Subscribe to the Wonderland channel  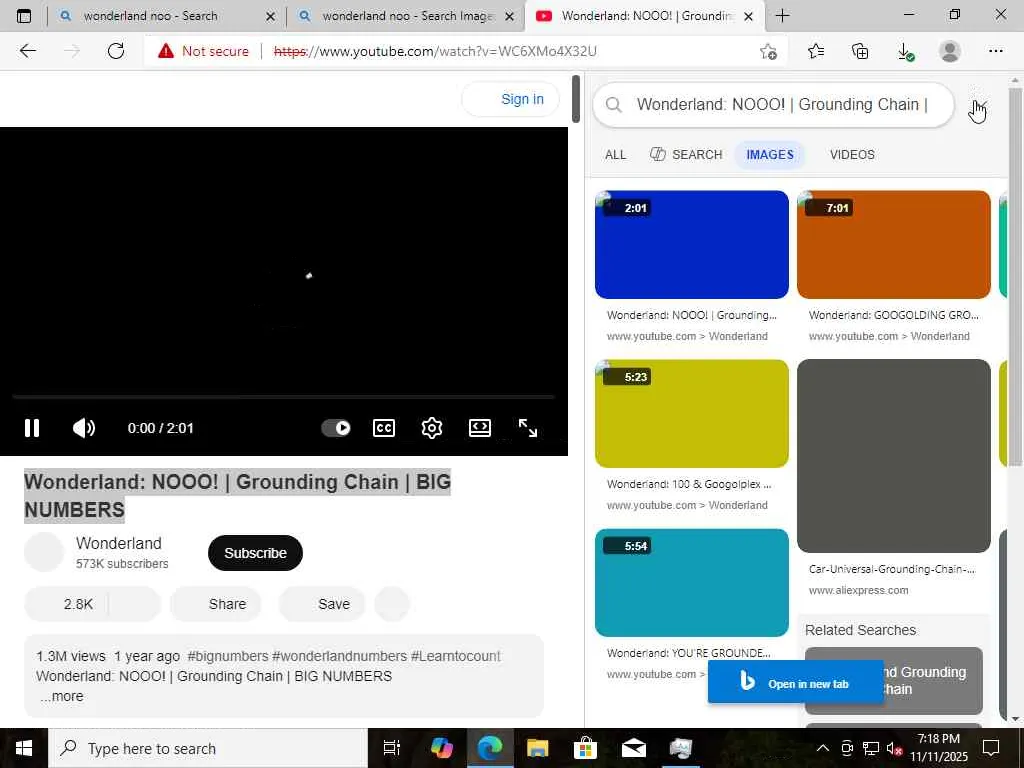tap(255, 552)
